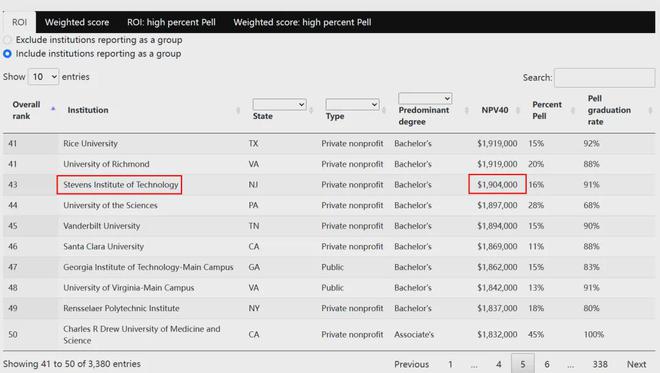Screen dimensions: 660x373
Task: Select Include institutions reporting as a group
Action: [x=7, y=54]
